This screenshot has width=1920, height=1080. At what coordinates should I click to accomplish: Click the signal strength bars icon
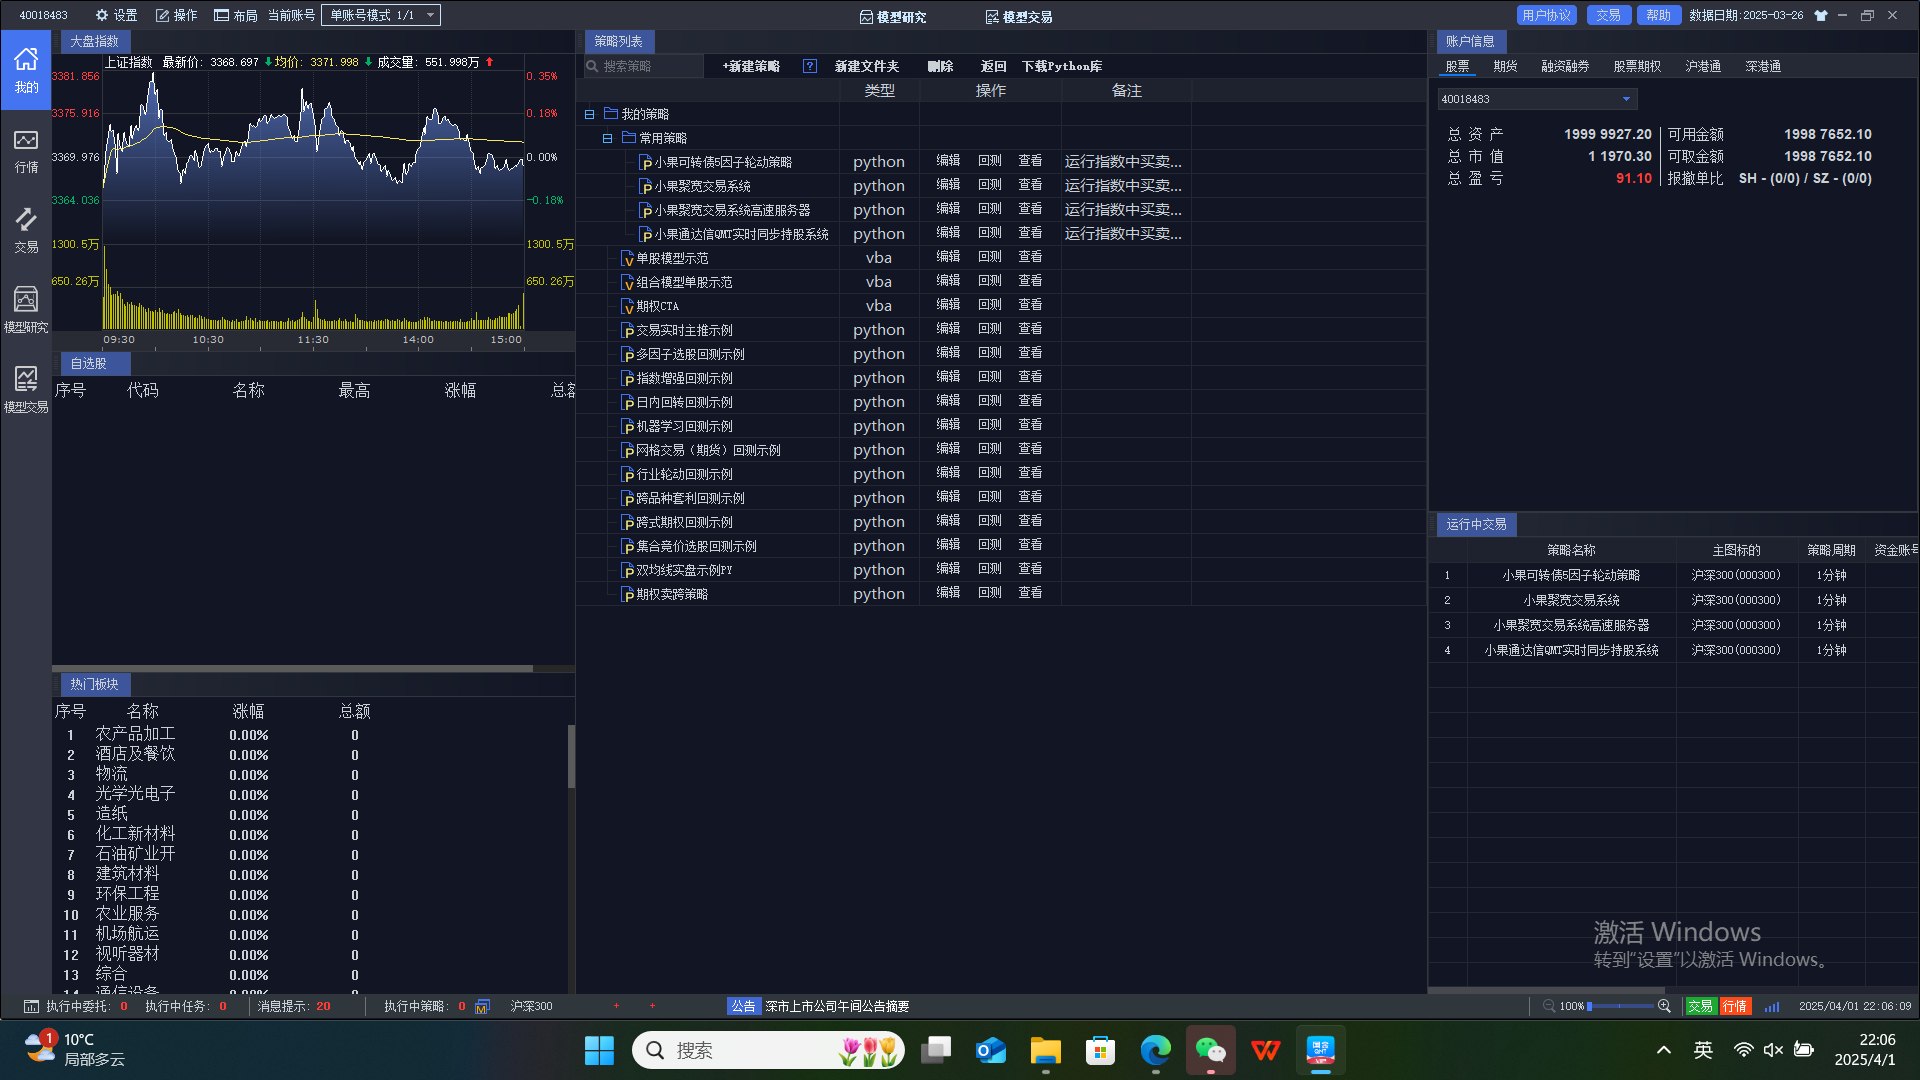tap(1772, 1006)
